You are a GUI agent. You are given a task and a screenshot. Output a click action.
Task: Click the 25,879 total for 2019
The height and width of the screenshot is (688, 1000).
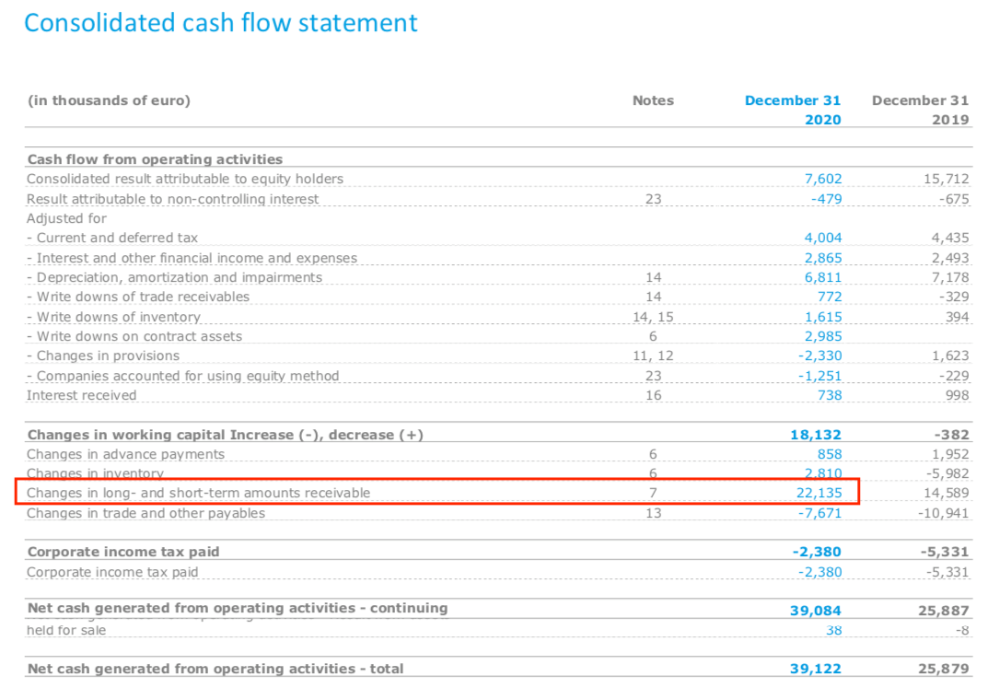(x=944, y=668)
